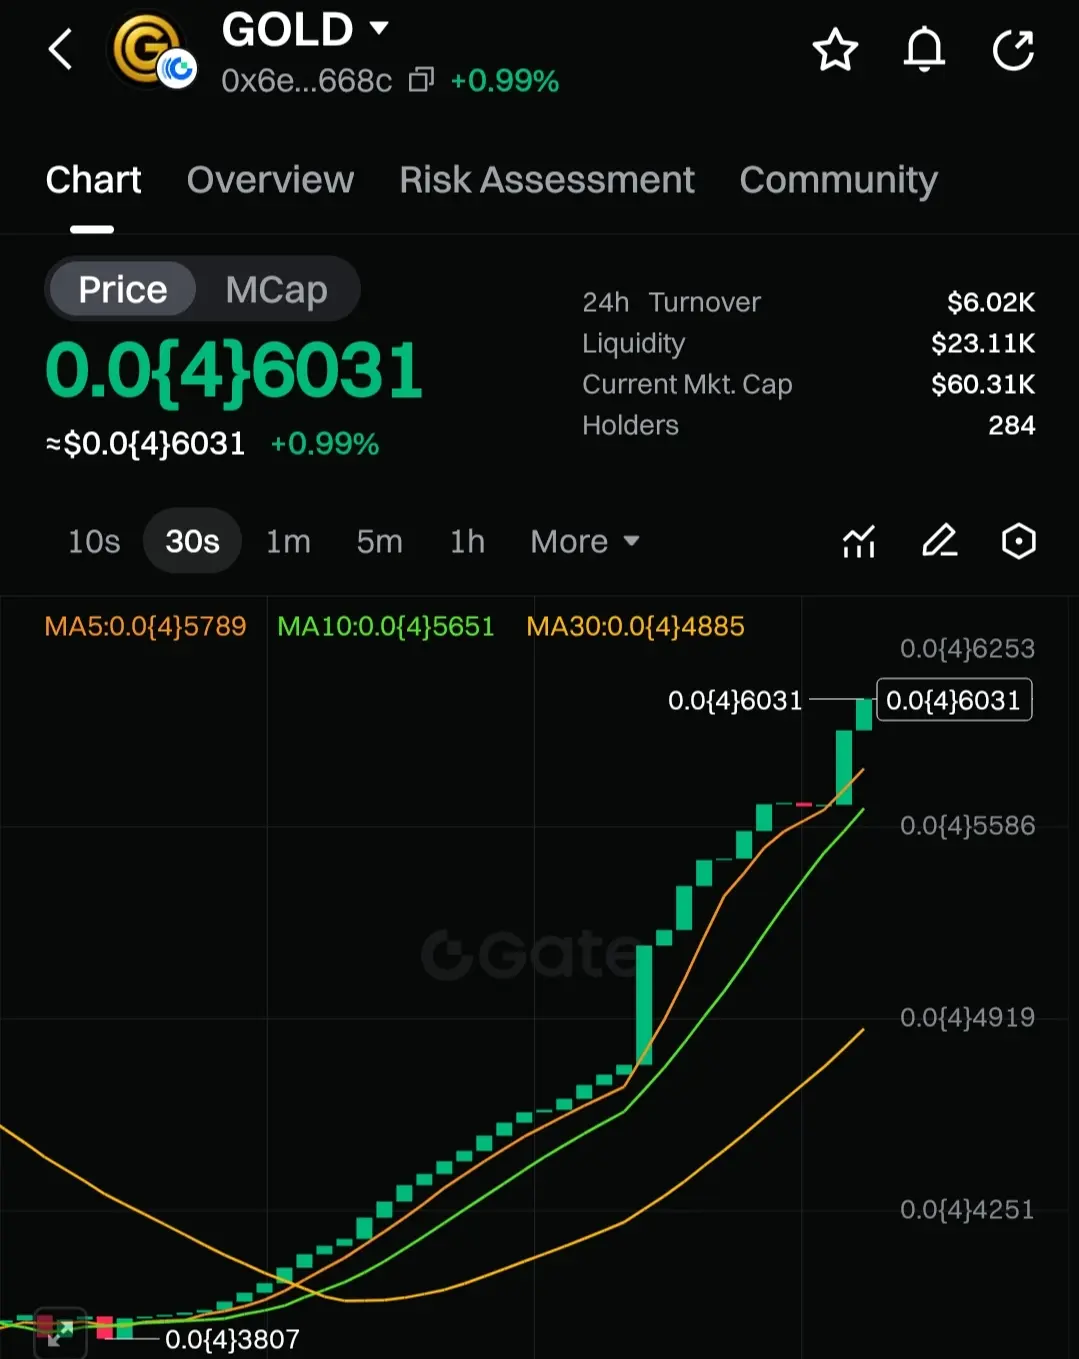Click the large price 0.0{4}6031
Screen dimensions: 1079x1359
click(x=234, y=371)
